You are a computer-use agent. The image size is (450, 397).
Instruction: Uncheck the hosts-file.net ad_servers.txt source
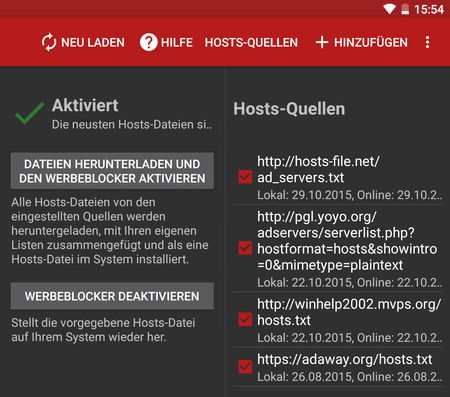[x=245, y=177]
